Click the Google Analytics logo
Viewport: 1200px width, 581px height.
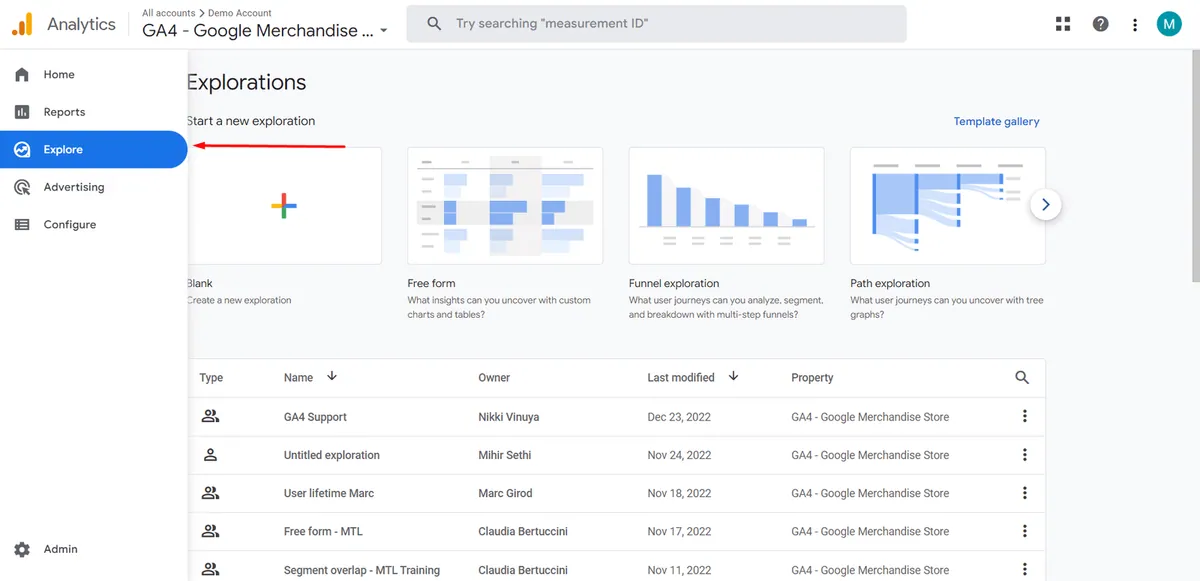22,24
